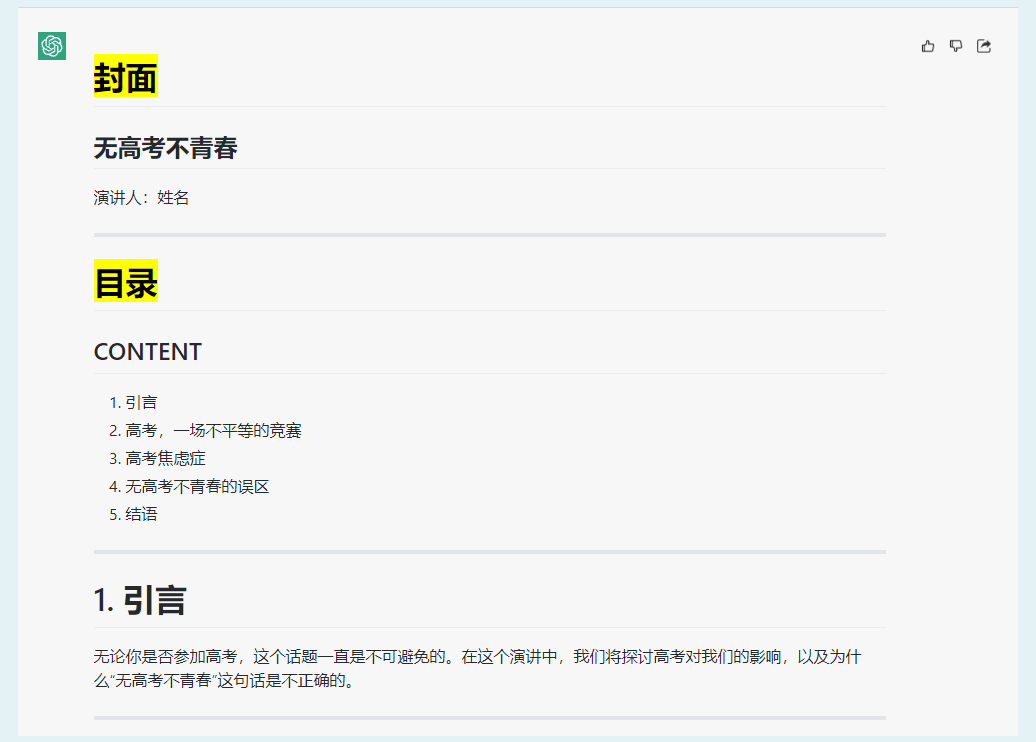Viewport: 1036px width, 742px height.
Task: Select list item 5 结语
Action: tap(141, 515)
